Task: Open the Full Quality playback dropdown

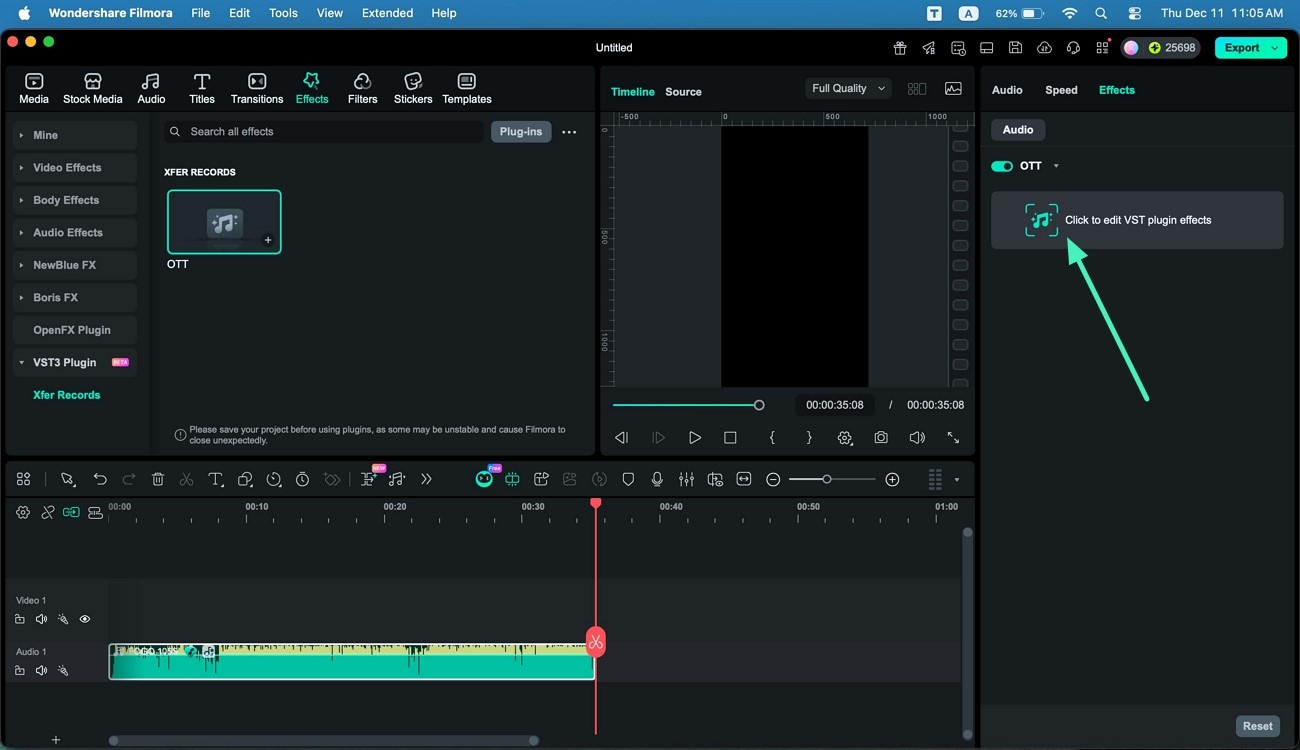Action: coord(846,88)
